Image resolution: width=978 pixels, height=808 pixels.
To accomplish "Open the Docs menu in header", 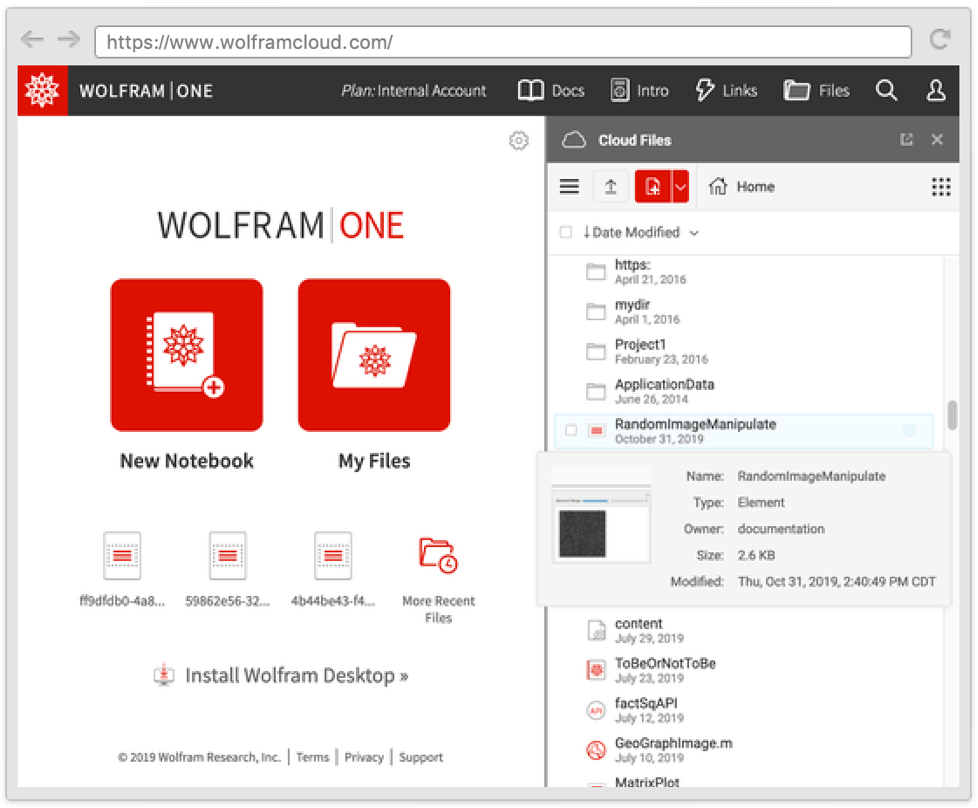I will point(551,91).
